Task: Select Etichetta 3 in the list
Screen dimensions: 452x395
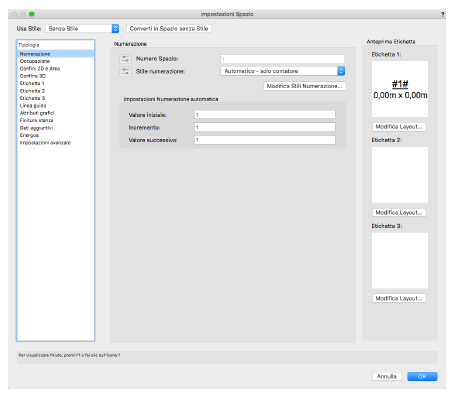Action: click(56, 98)
